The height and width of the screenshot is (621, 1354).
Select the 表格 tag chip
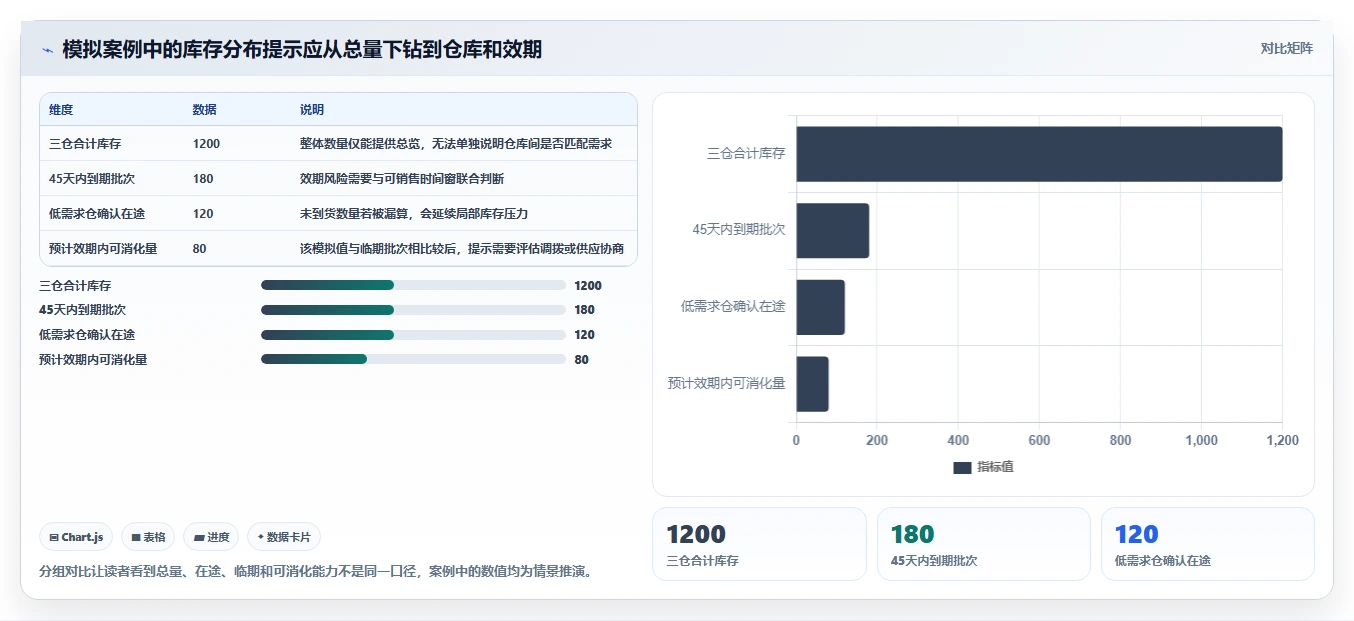(x=148, y=537)
